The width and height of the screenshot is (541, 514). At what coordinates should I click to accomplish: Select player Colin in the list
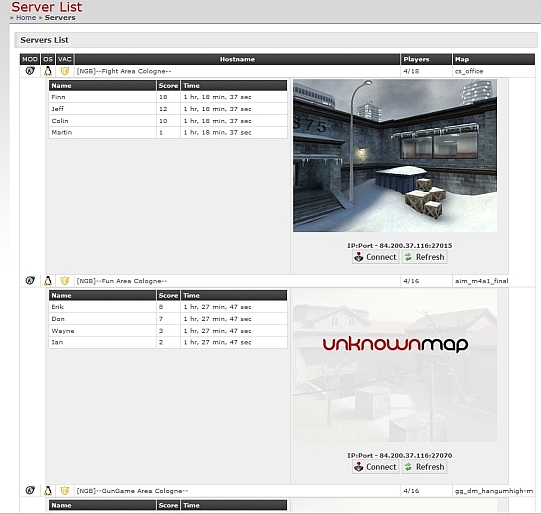coord(60,121)
